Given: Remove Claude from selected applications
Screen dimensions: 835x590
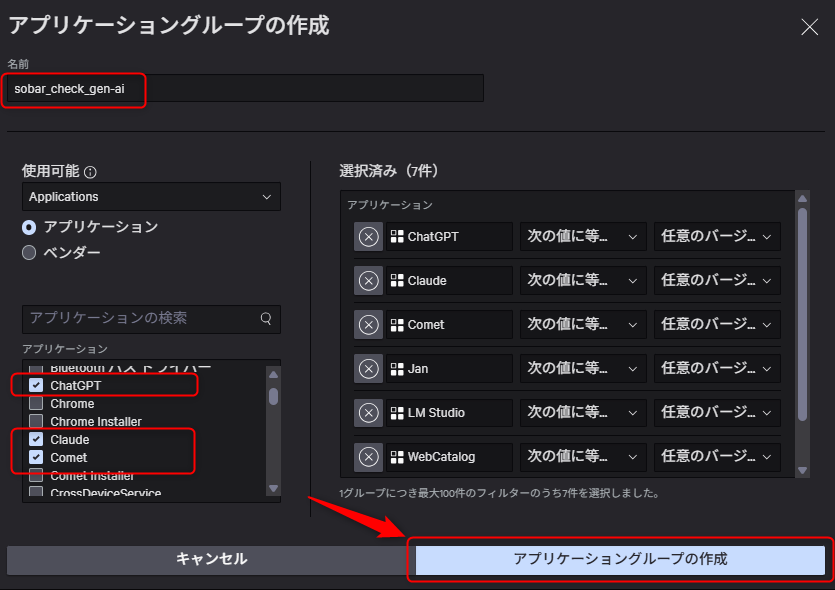Looking at the screenshot, I should (368, 281).
